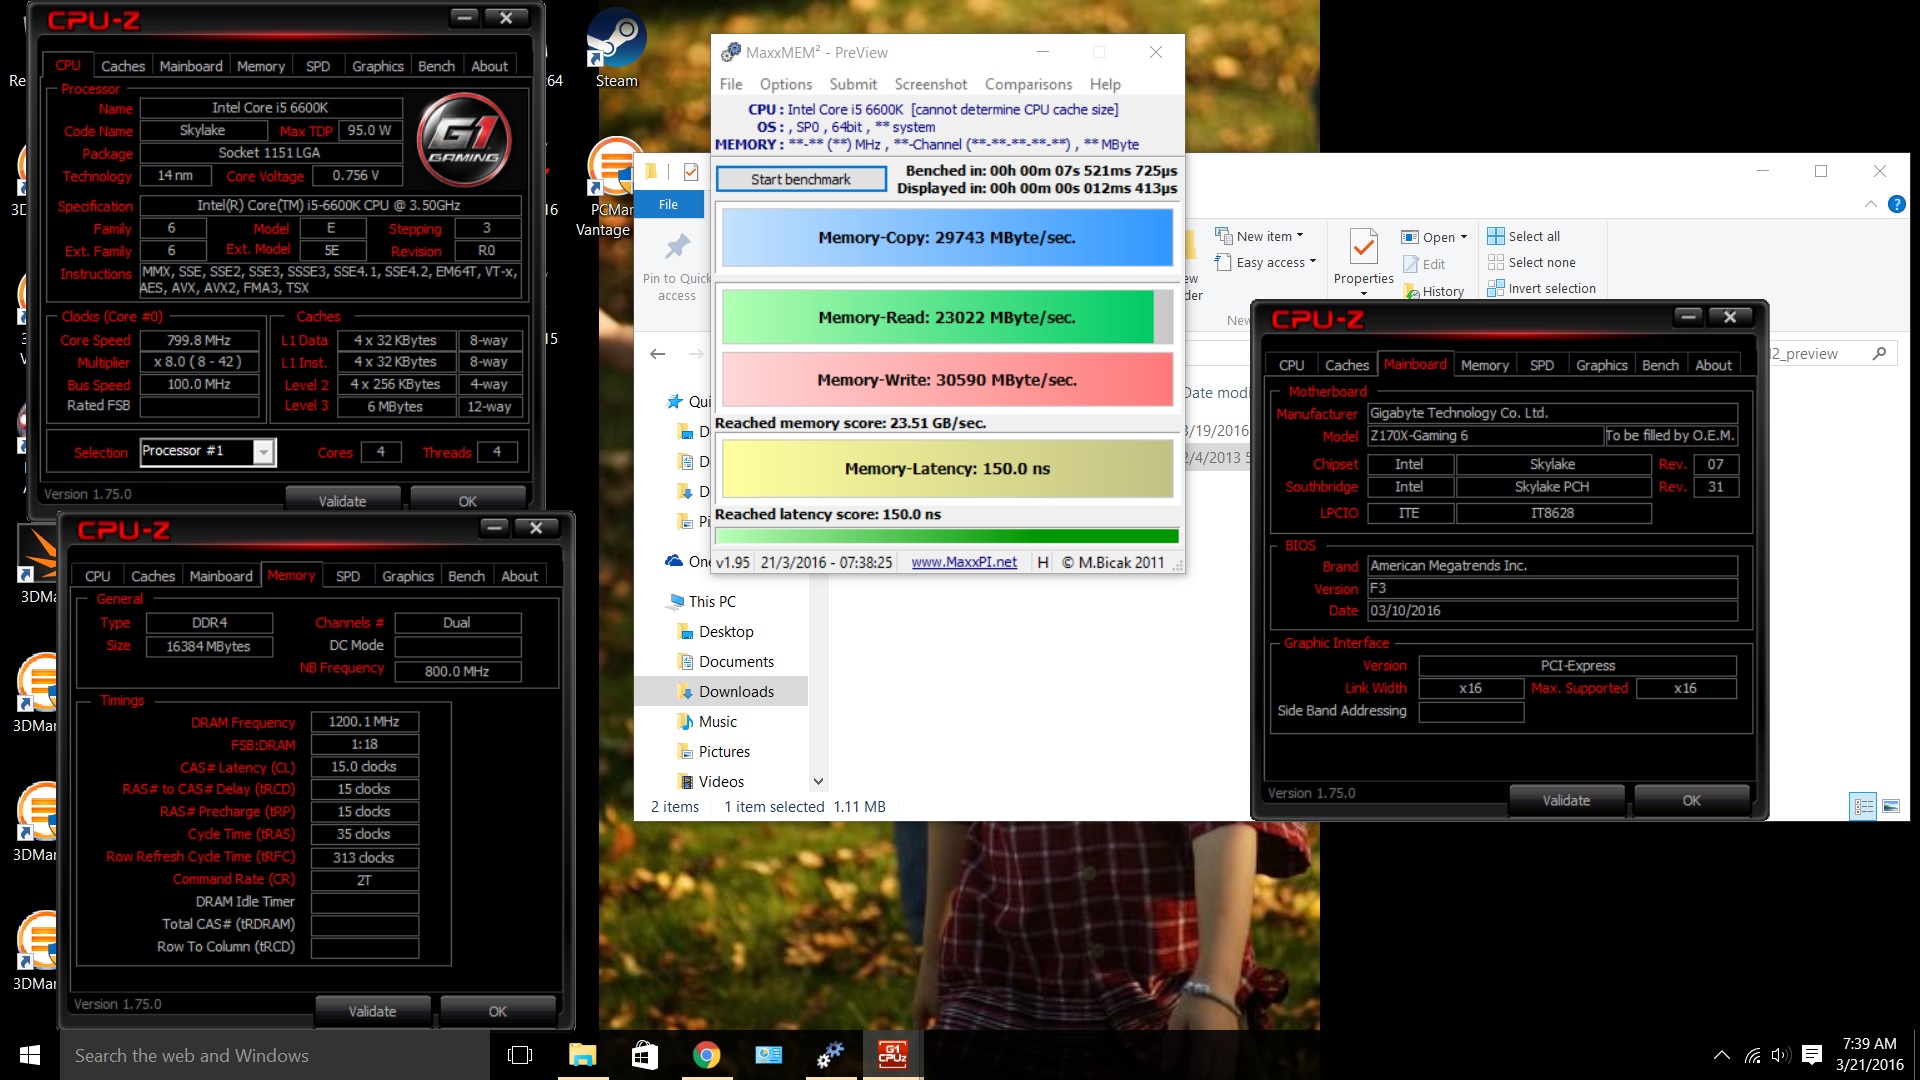
Task: Expand New item dropdown in Explorer
Action: pos(1300,236)
